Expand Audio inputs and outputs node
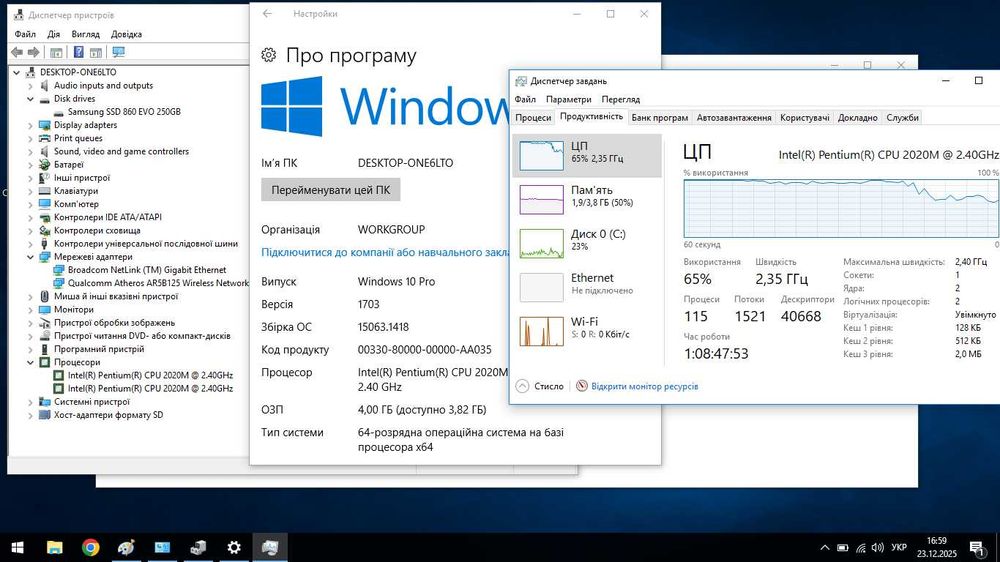This screenshot has width=1000, height=562. coord(30,85)
